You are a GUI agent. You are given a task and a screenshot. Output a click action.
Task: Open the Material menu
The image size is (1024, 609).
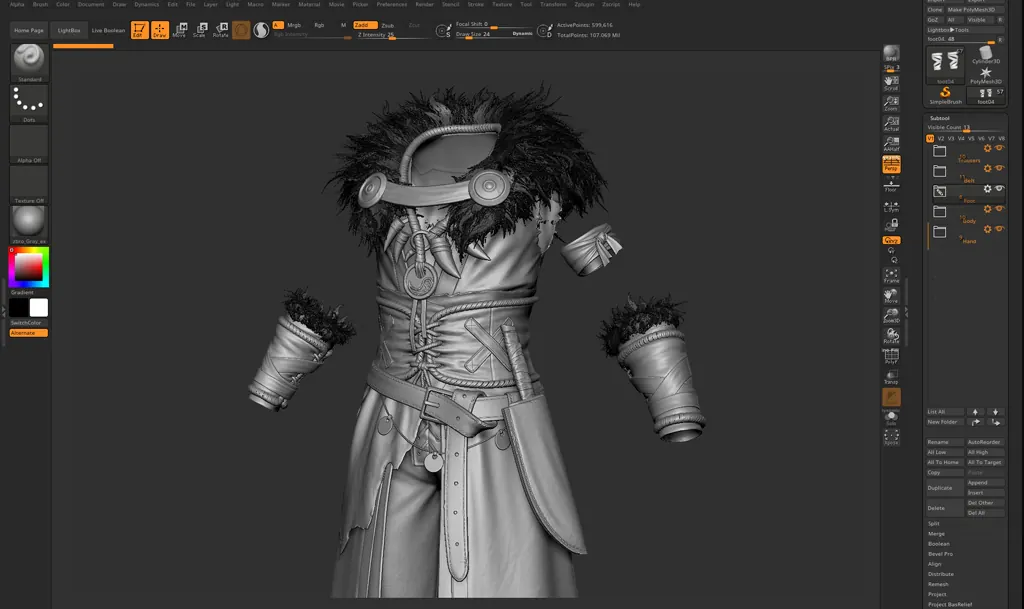click(x=310, y=4)
